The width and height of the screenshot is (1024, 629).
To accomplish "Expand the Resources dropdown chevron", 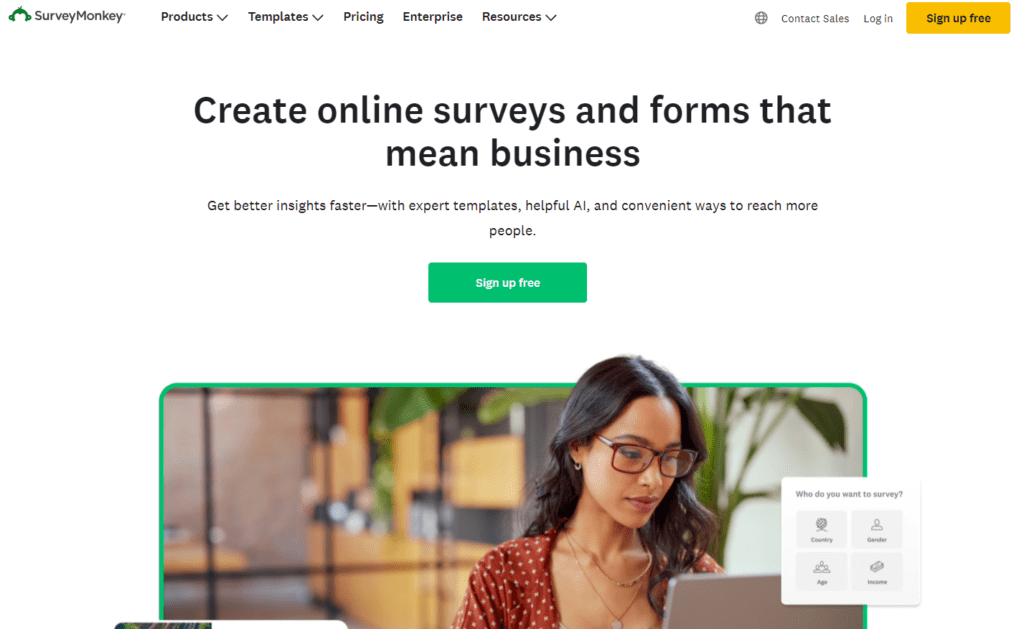I will coord(551,18).
